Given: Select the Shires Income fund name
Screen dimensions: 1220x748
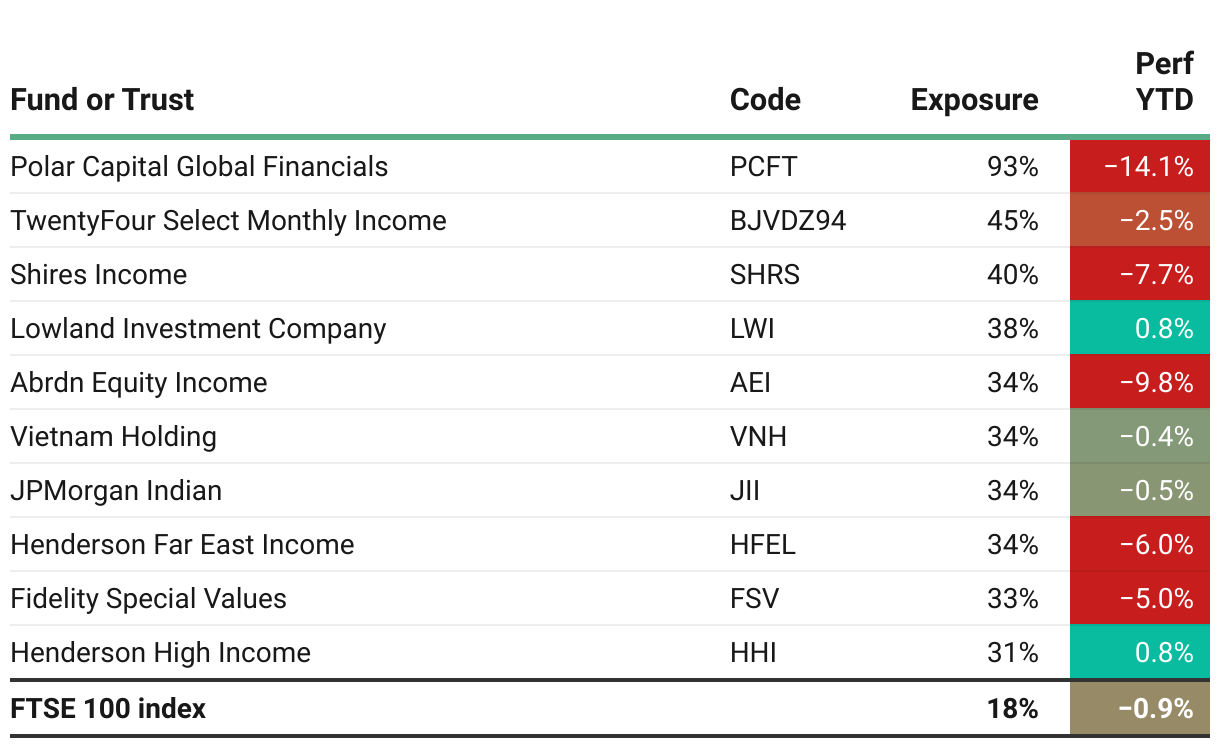Looking at the screenshot, I should [x=98, y=274].
